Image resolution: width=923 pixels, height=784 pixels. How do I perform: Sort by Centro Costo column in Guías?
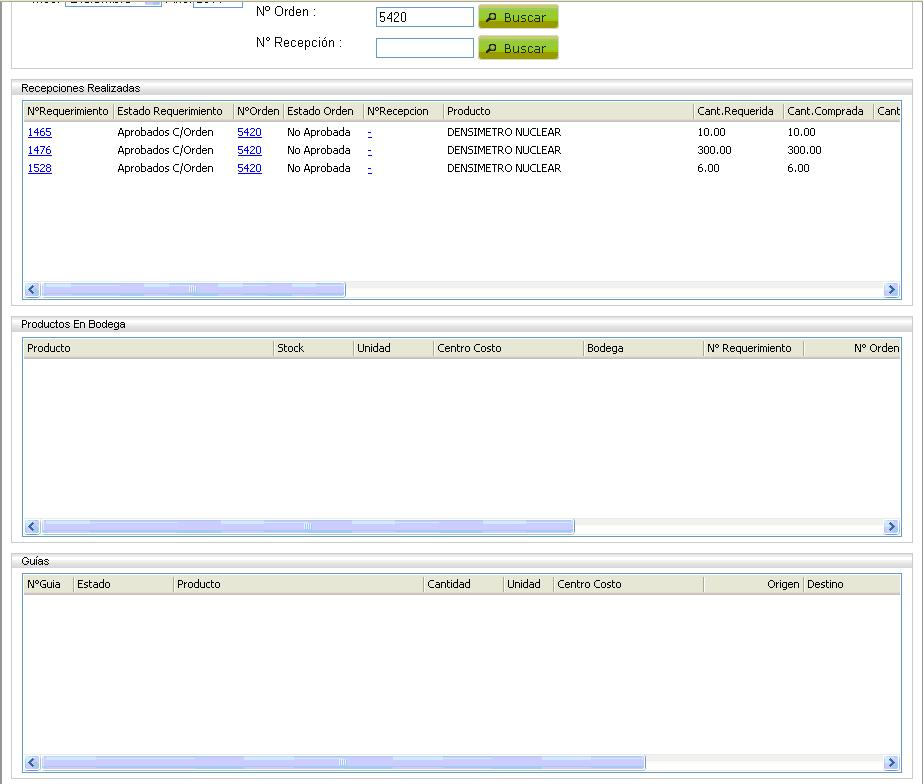[628, 584]
